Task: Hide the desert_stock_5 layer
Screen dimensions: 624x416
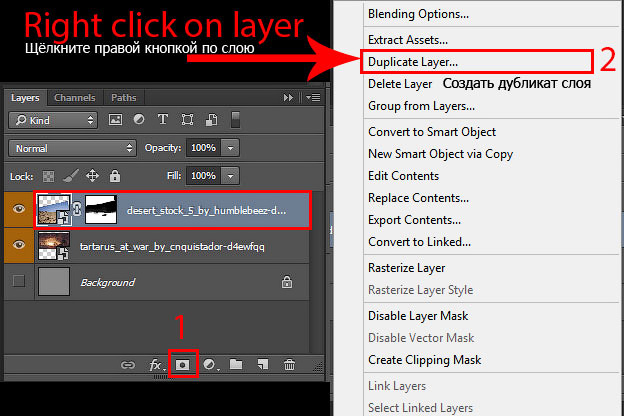Action: (x=19, y=209)
